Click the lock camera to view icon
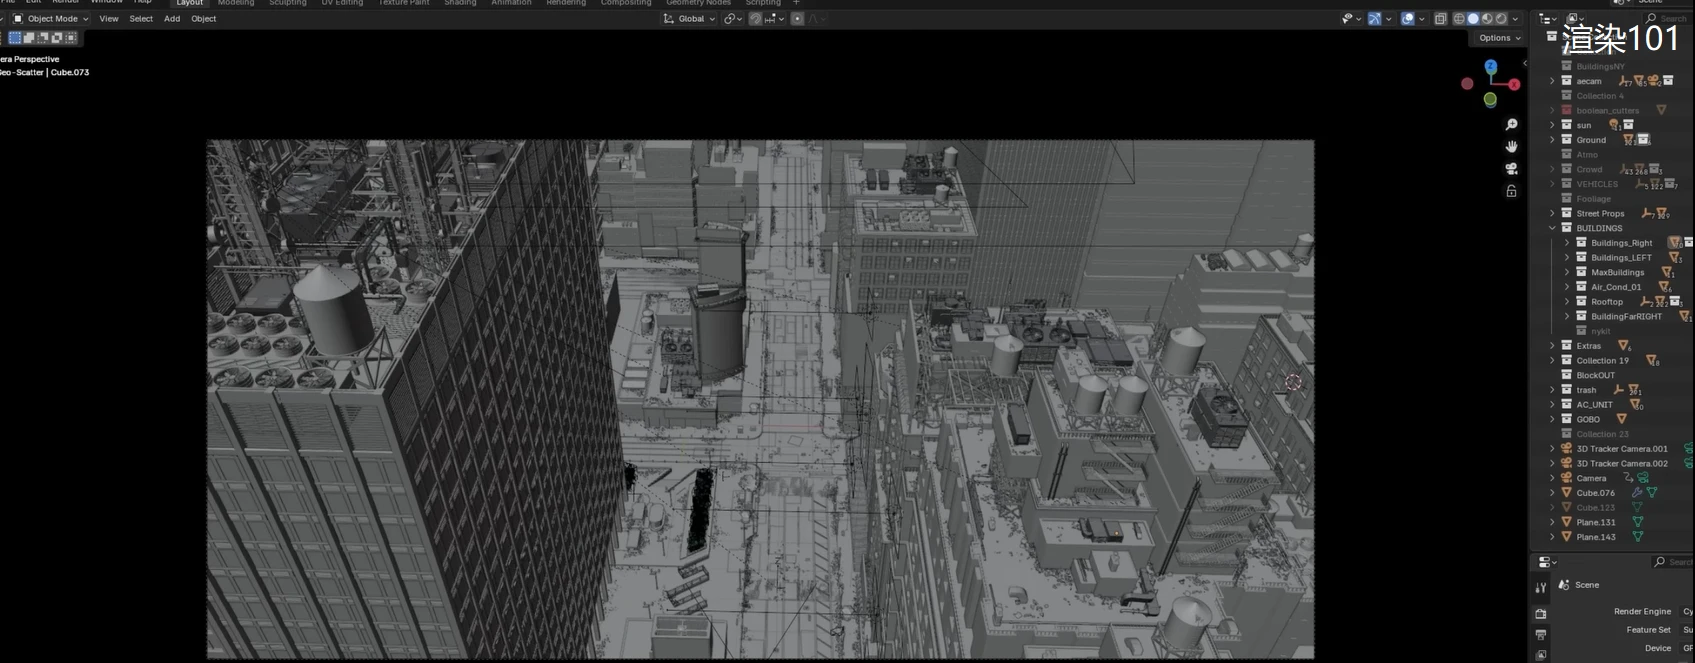1695x663 pixels. (x=1511, y=191)
